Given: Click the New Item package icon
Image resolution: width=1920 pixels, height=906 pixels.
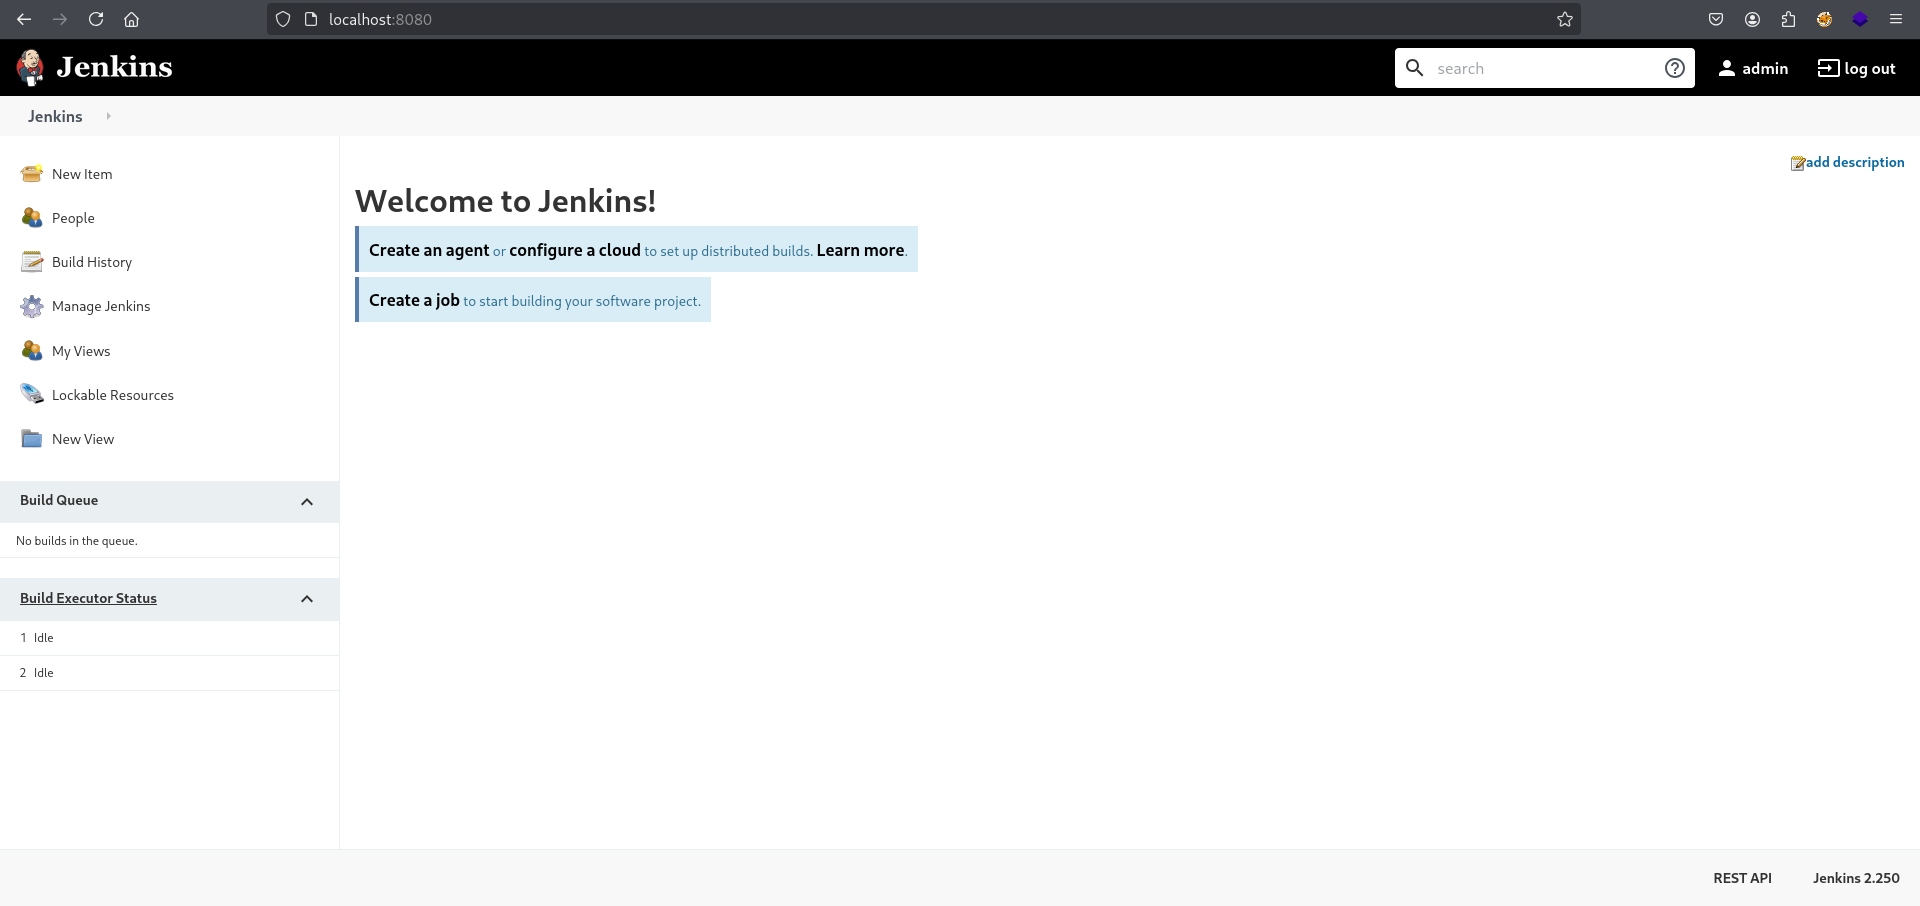Looking at the screenshot, I should tap(32, 174).
